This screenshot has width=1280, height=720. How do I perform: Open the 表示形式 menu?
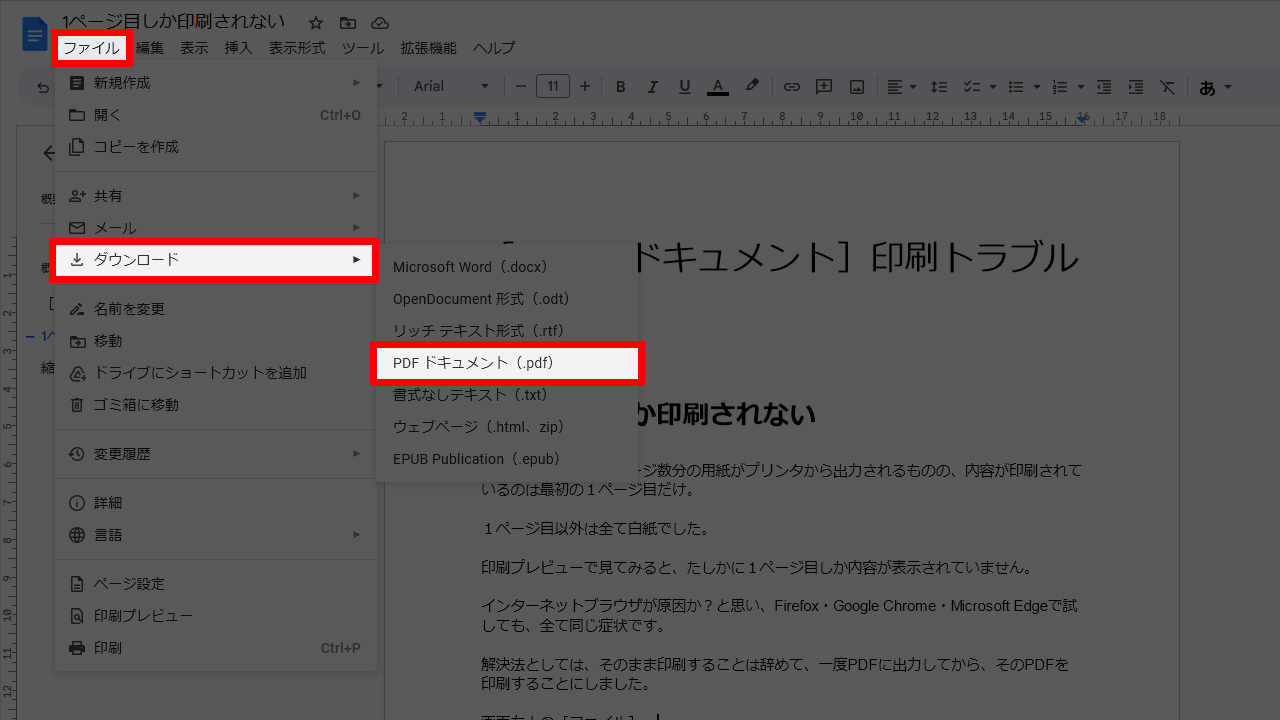point(297,48)
